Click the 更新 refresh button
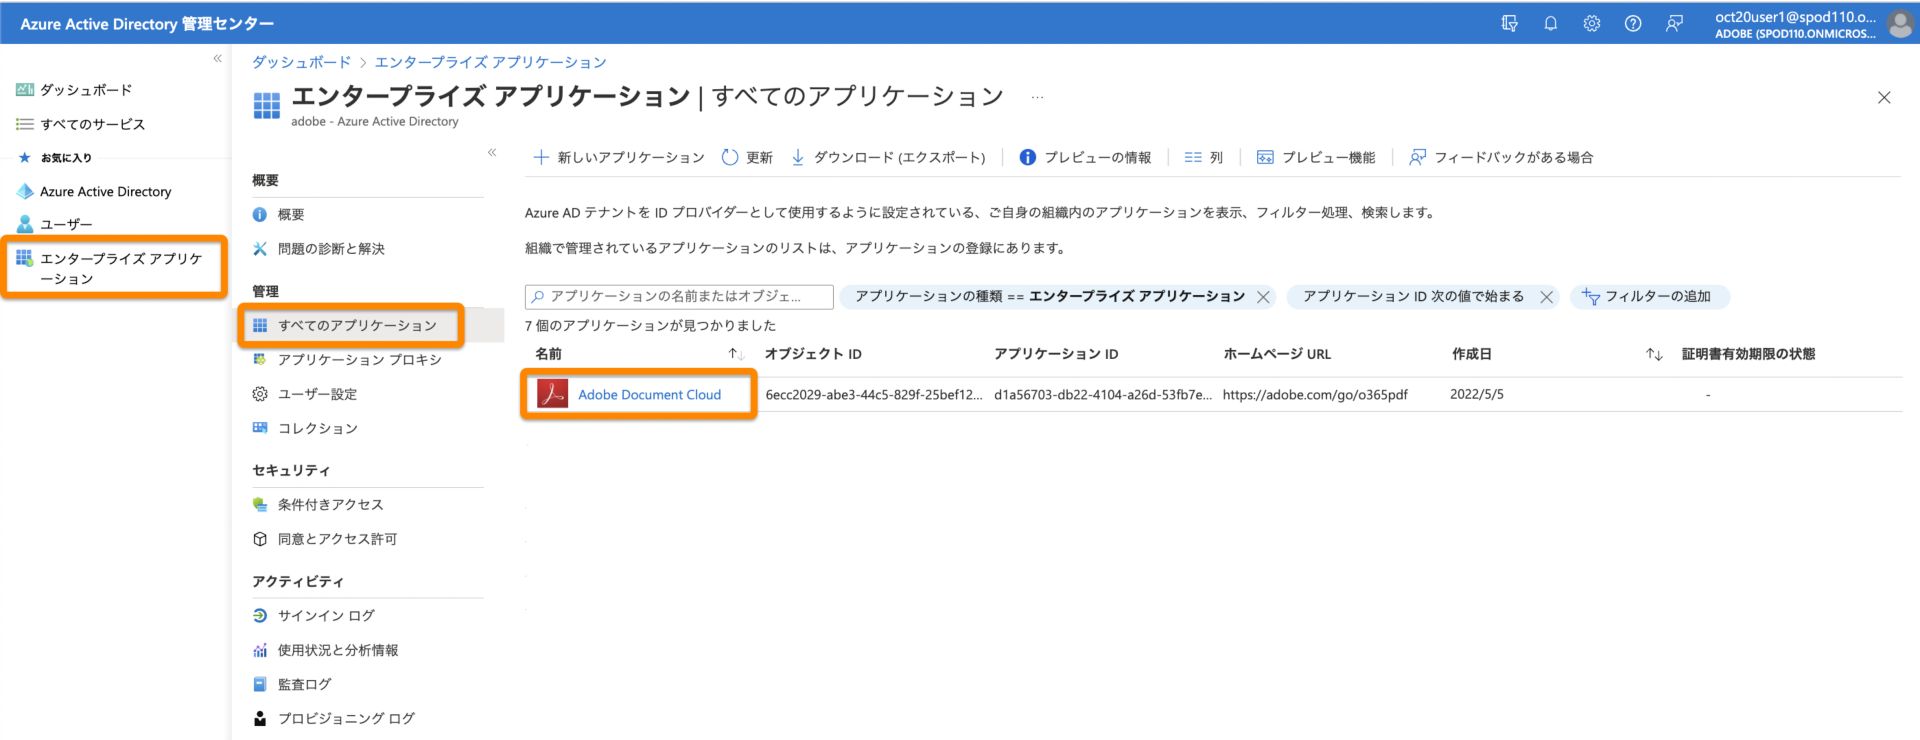 [x=747, y=157]
